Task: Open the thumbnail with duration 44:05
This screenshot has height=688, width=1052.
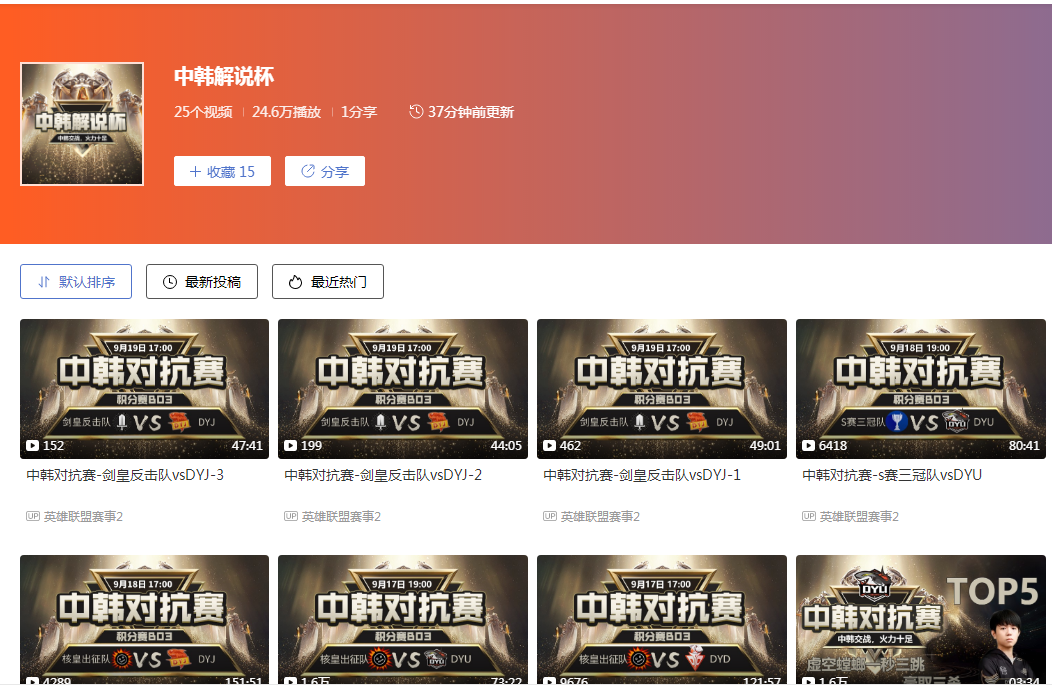Action: pyautogui.click(x=403, y=389)
